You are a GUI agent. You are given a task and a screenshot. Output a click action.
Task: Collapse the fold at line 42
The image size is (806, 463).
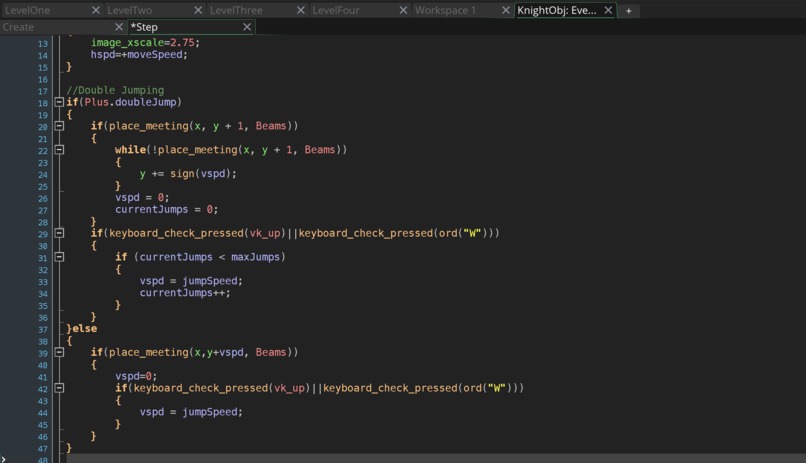[59, 388]
